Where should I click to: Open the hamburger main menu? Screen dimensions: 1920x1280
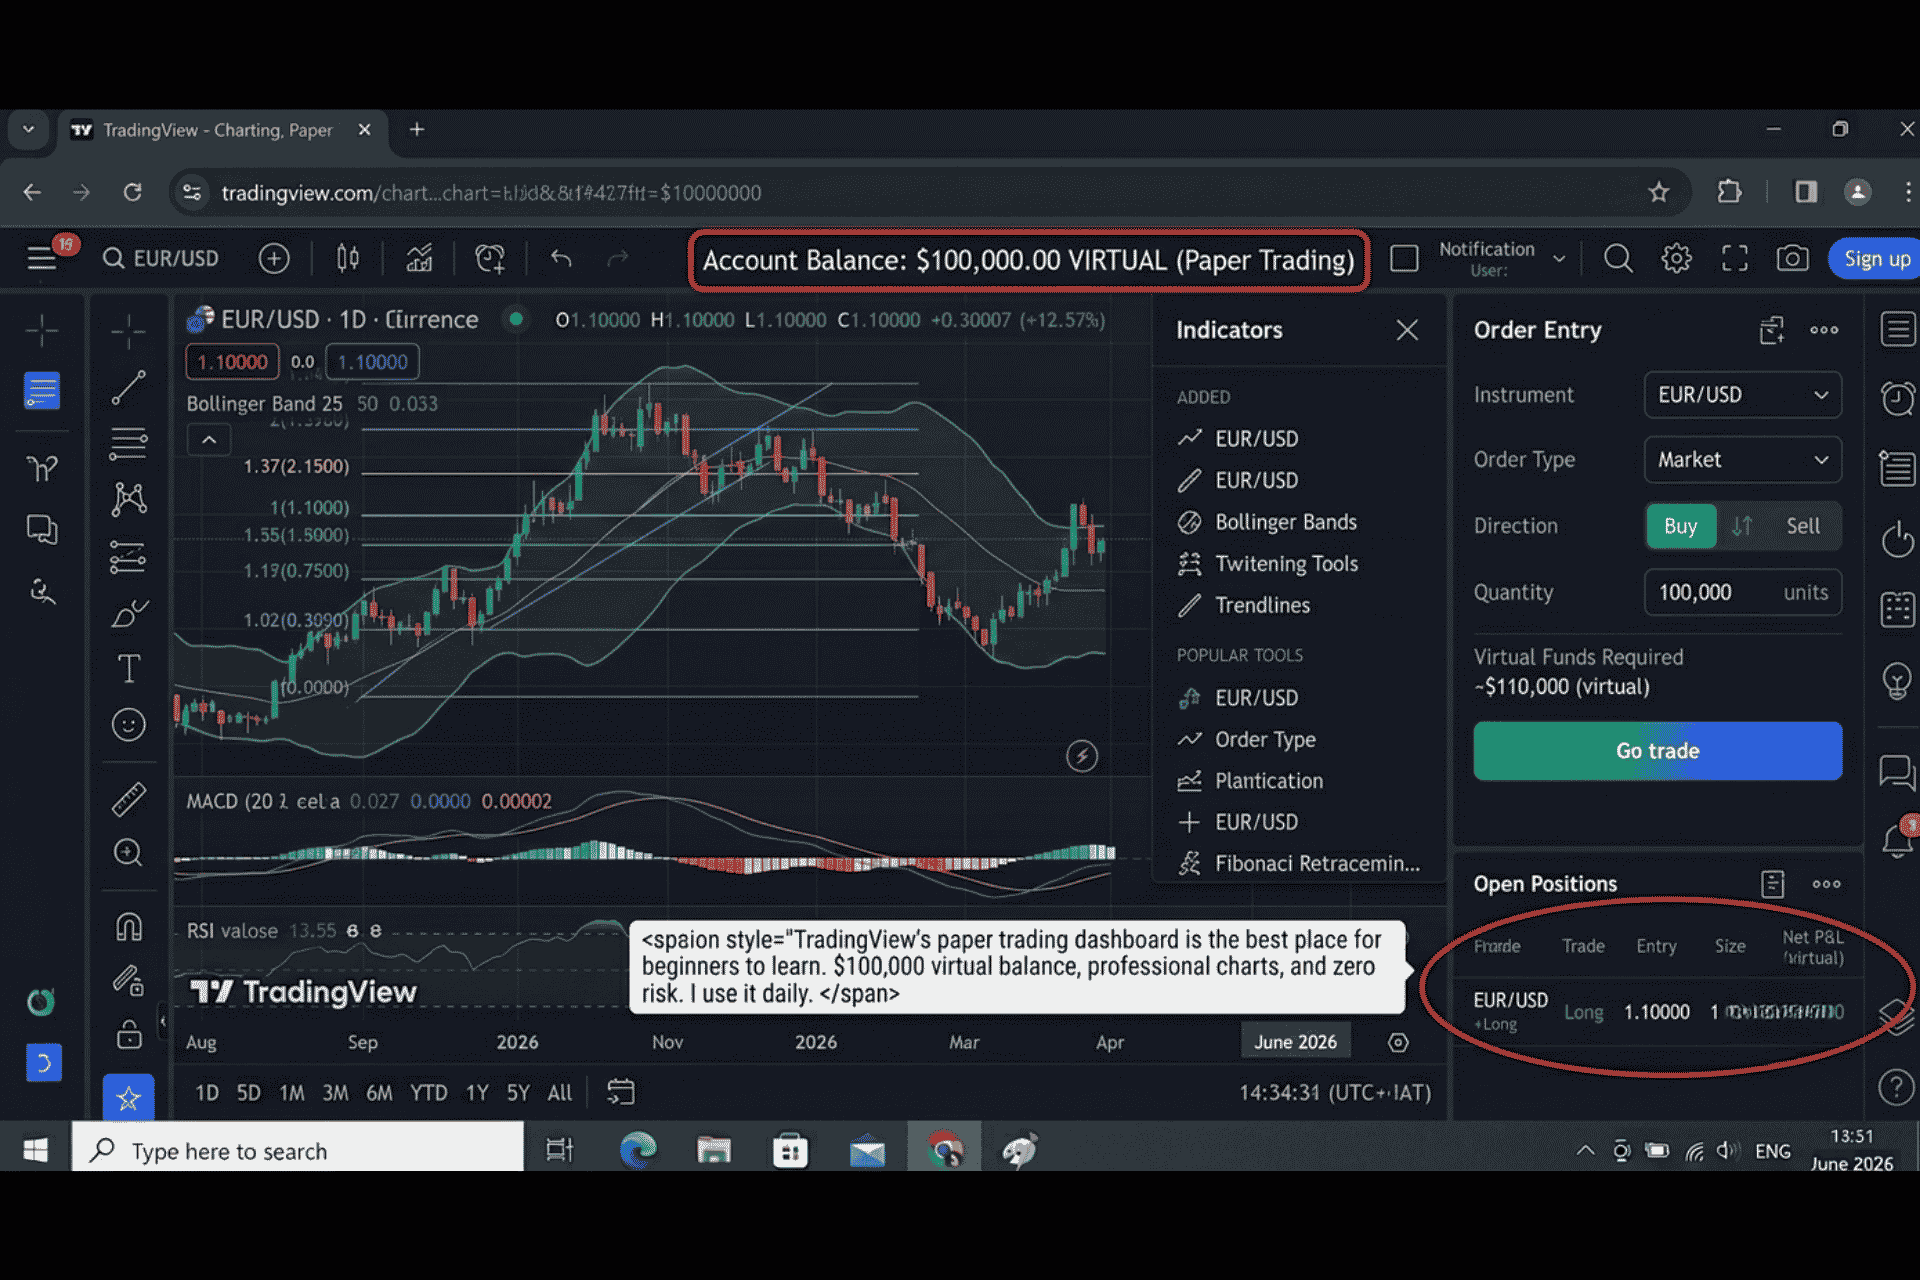click(41, 259)
